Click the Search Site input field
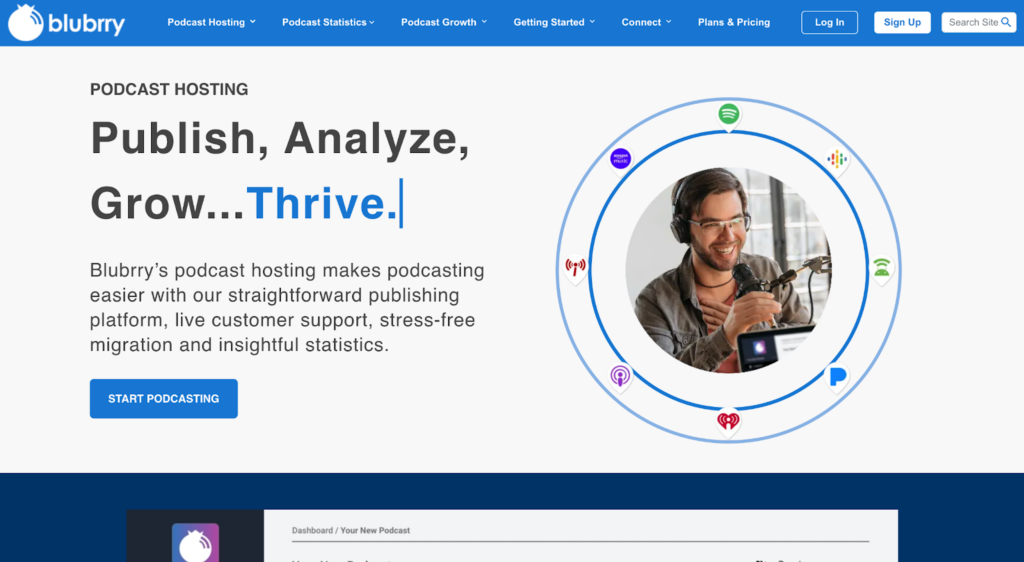This screenshot has width=1024, height=562. point(979,22)
